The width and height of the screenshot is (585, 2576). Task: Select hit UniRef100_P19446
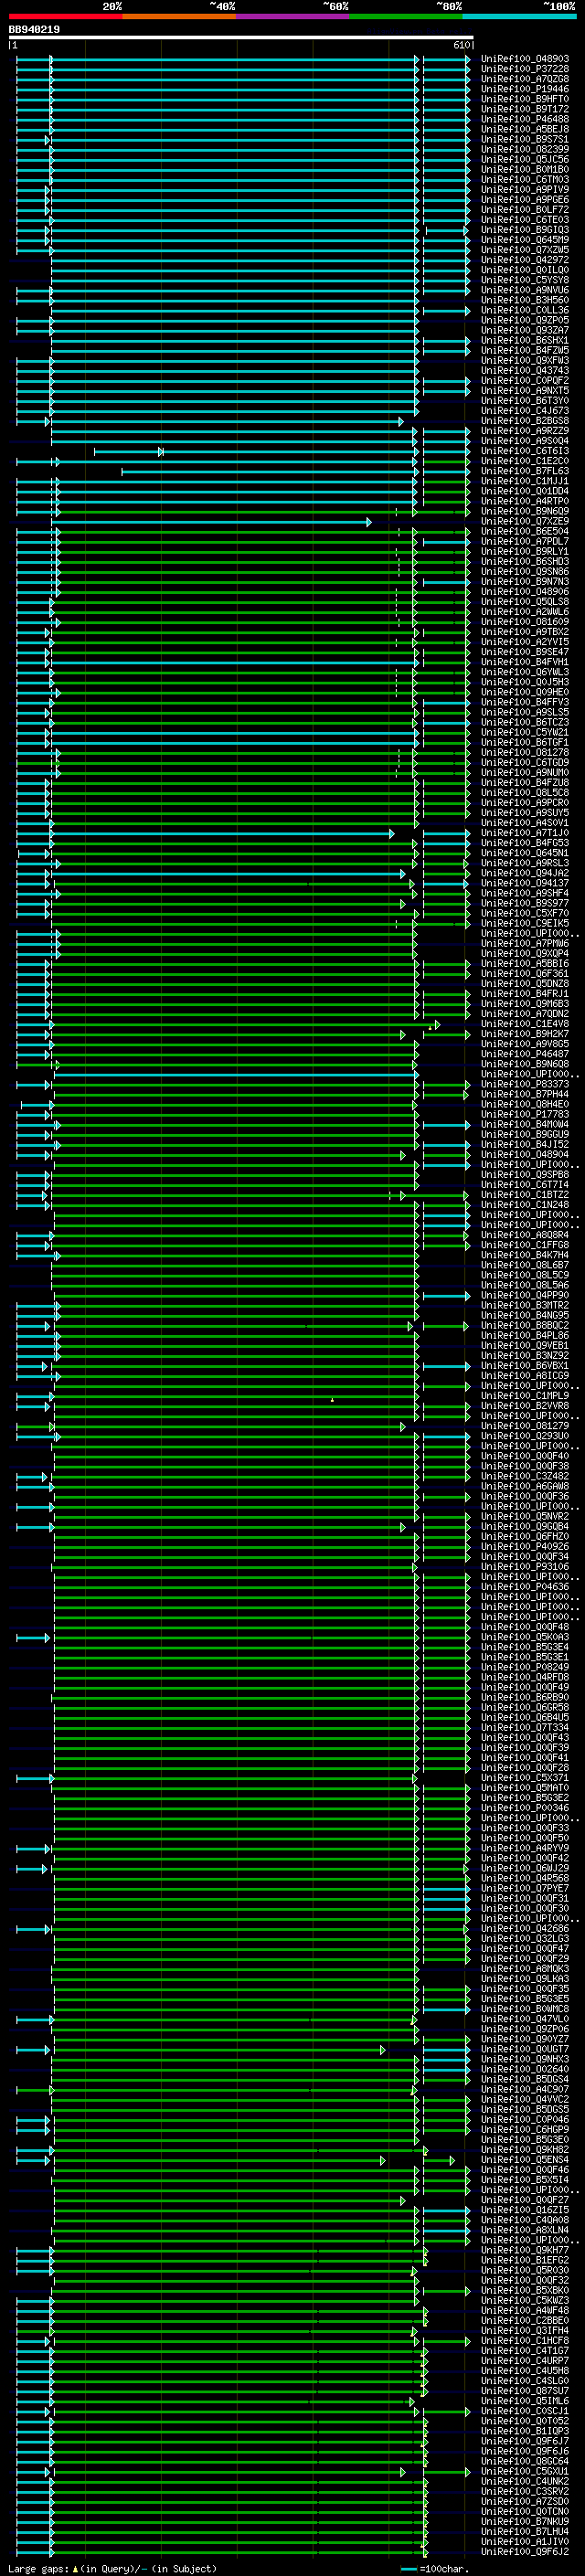tap(525, 89)
